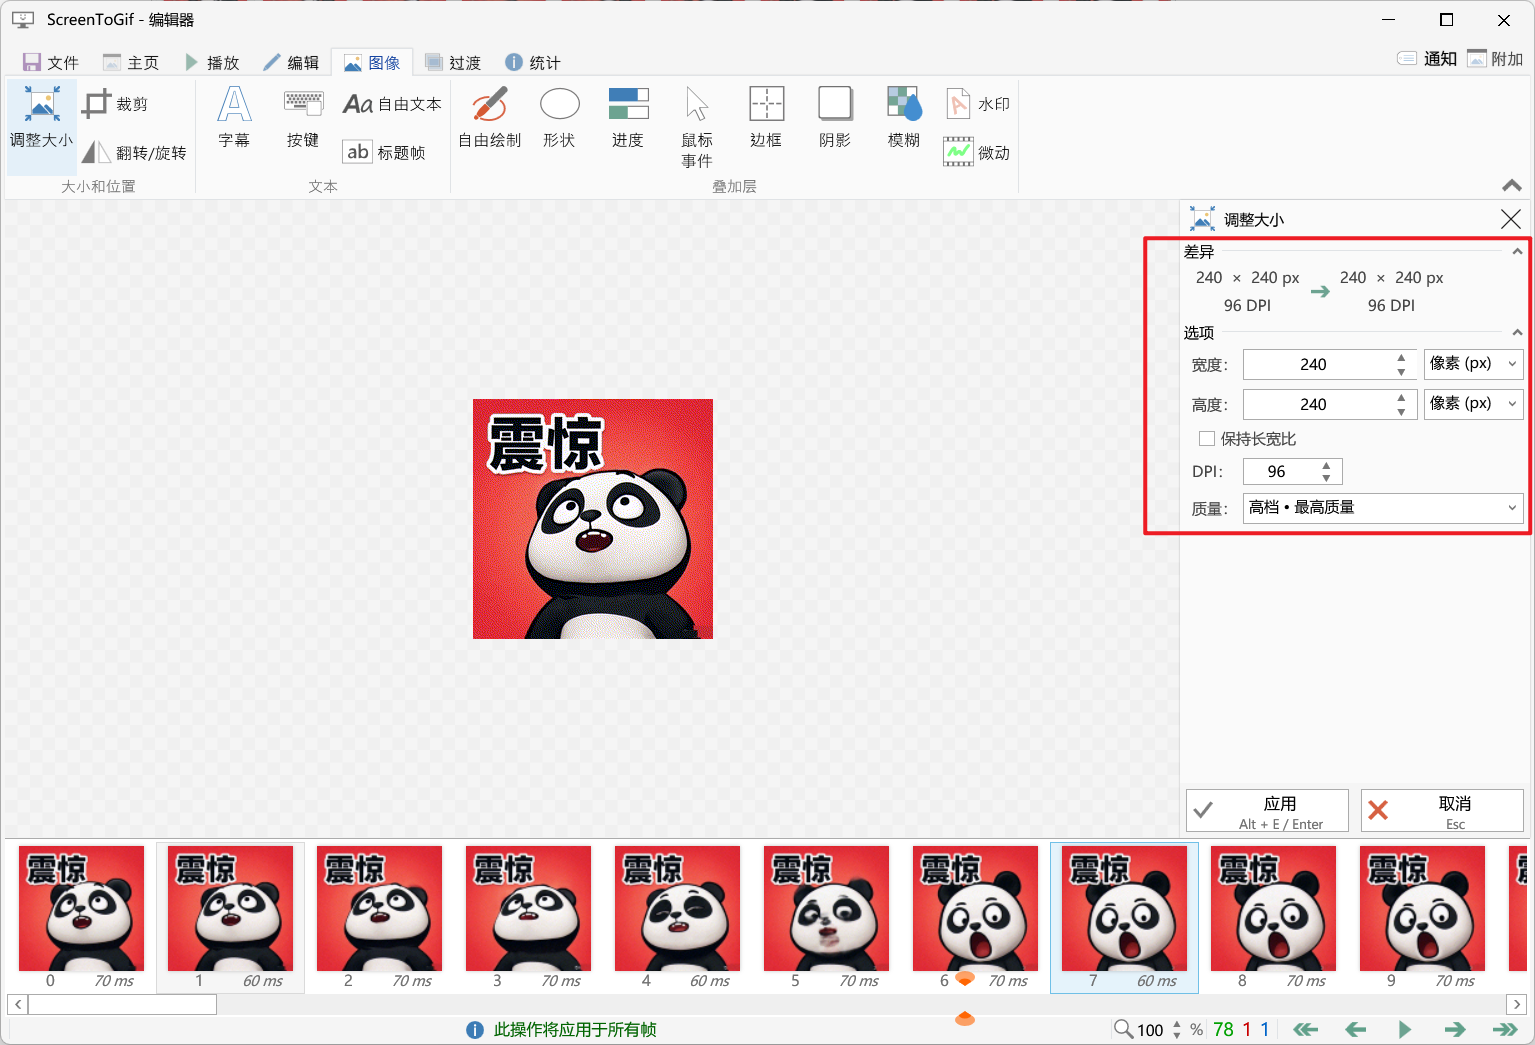Select frame 2 thumbnail

[379, 917]
